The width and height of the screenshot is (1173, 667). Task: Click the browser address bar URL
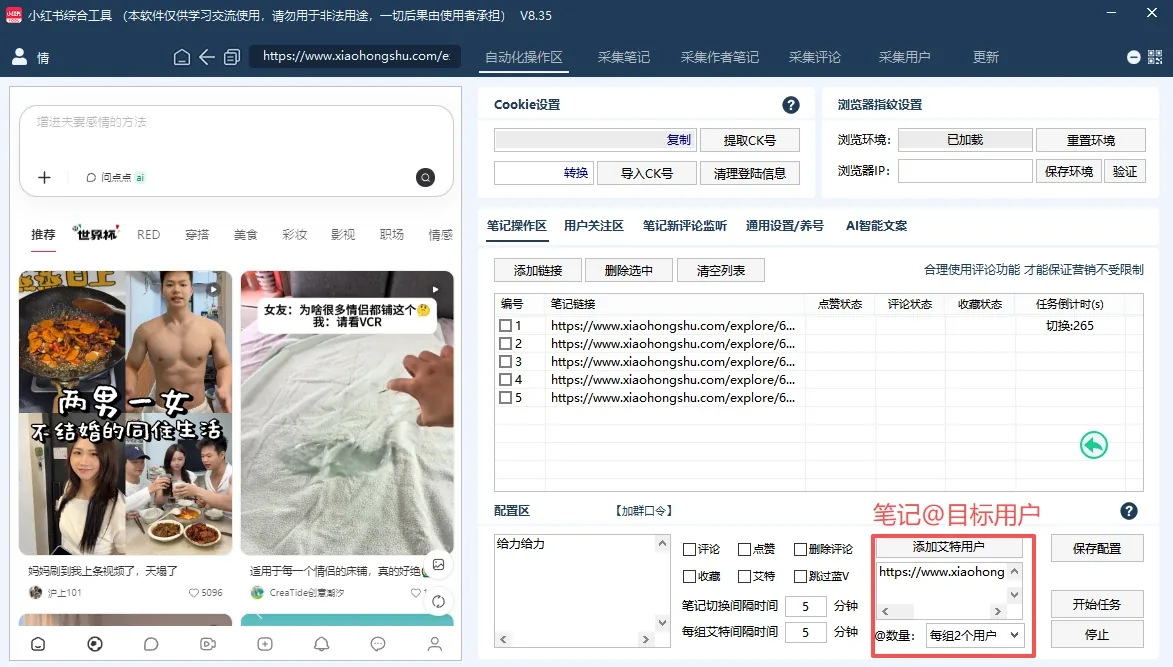coord(356,56)
